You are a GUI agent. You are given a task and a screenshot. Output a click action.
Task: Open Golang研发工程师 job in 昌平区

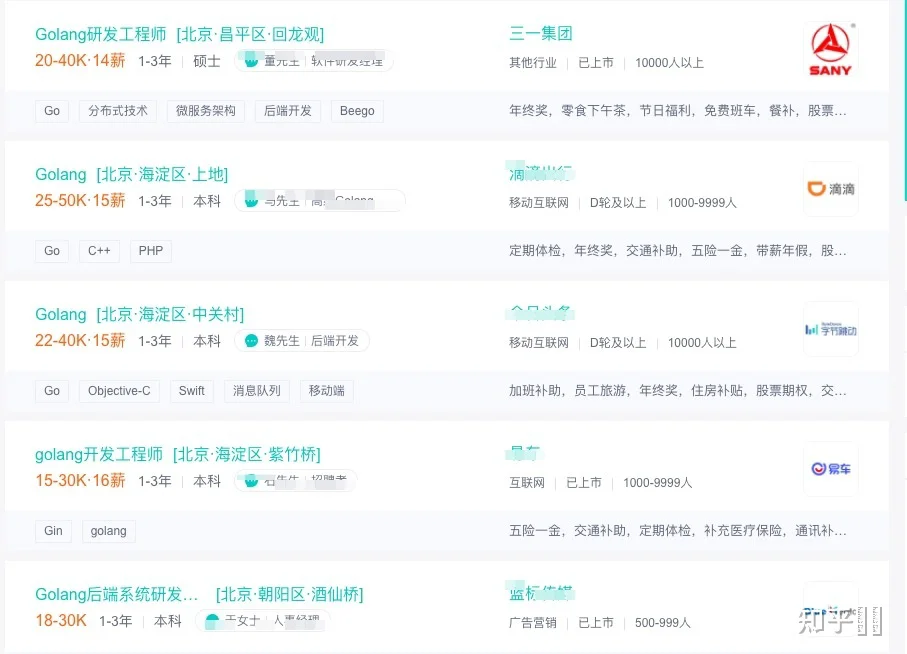click(179, 34)
